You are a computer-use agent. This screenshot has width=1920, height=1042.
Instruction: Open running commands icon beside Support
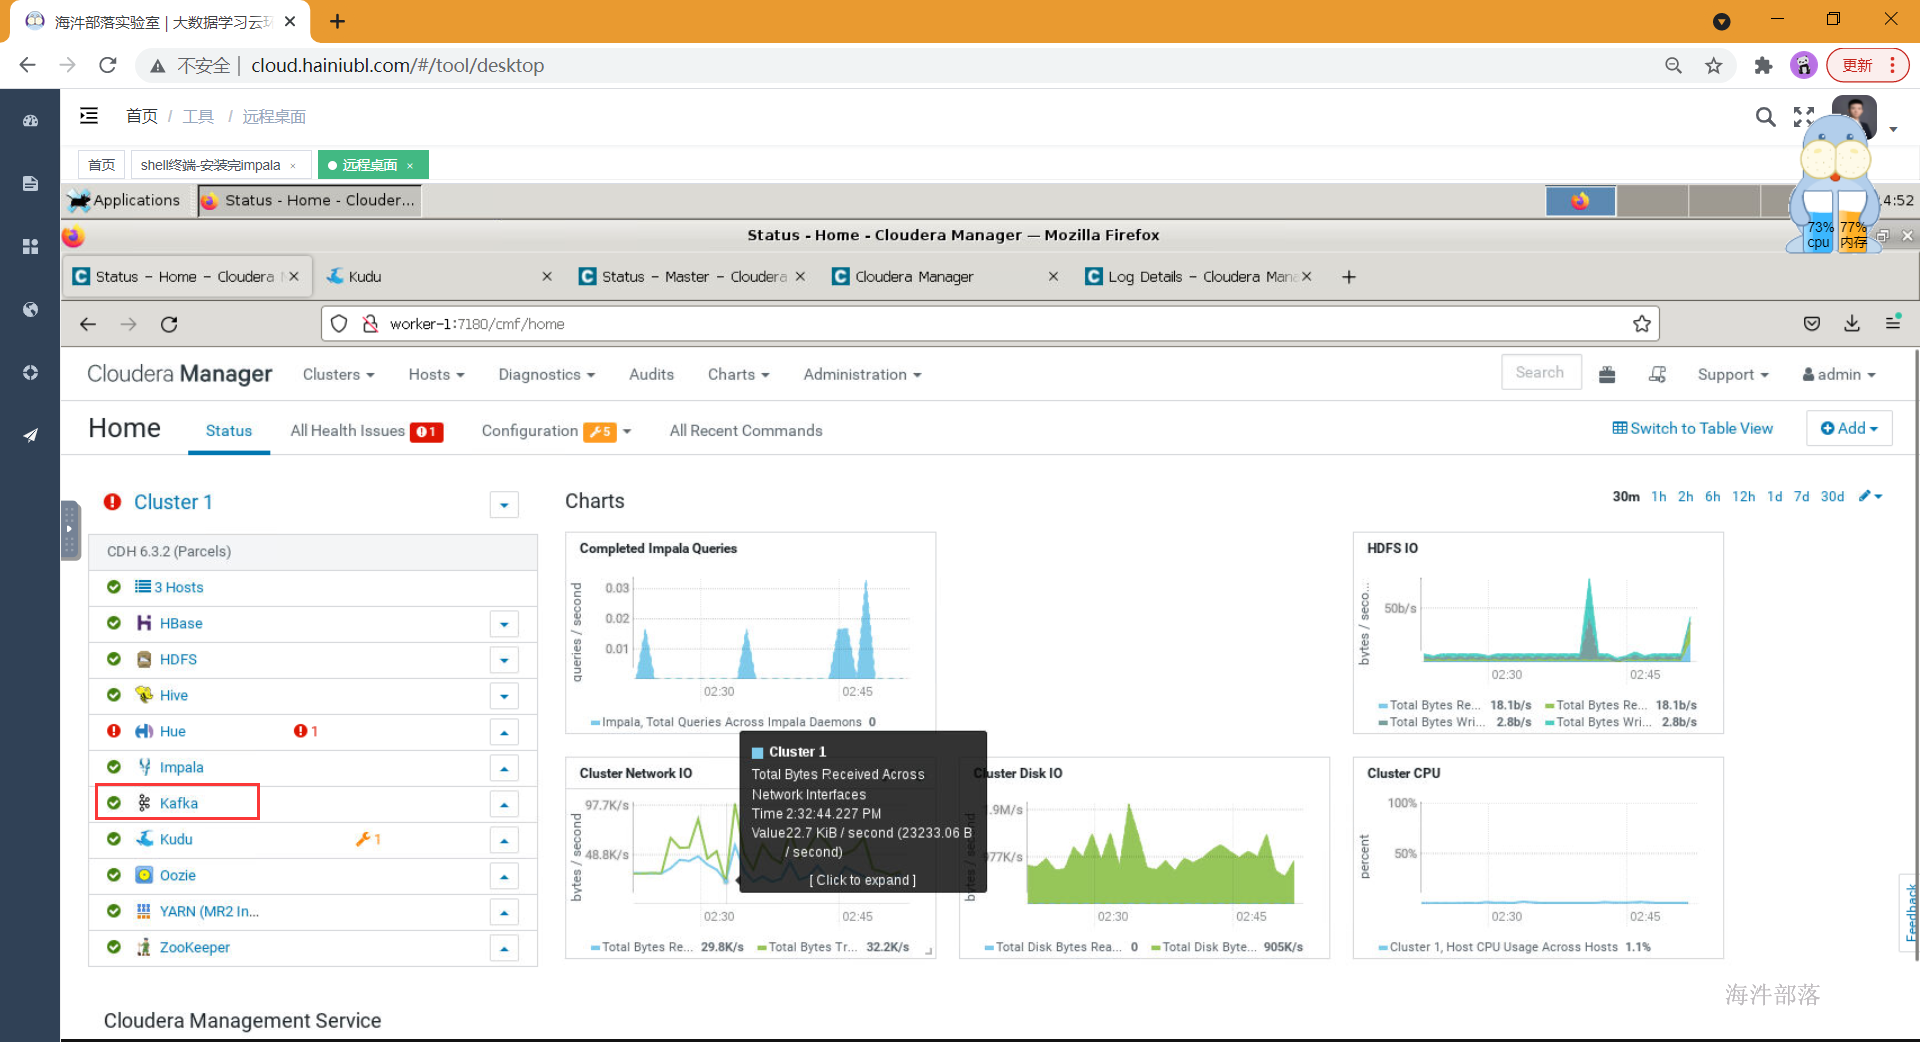coord(1657,374)
